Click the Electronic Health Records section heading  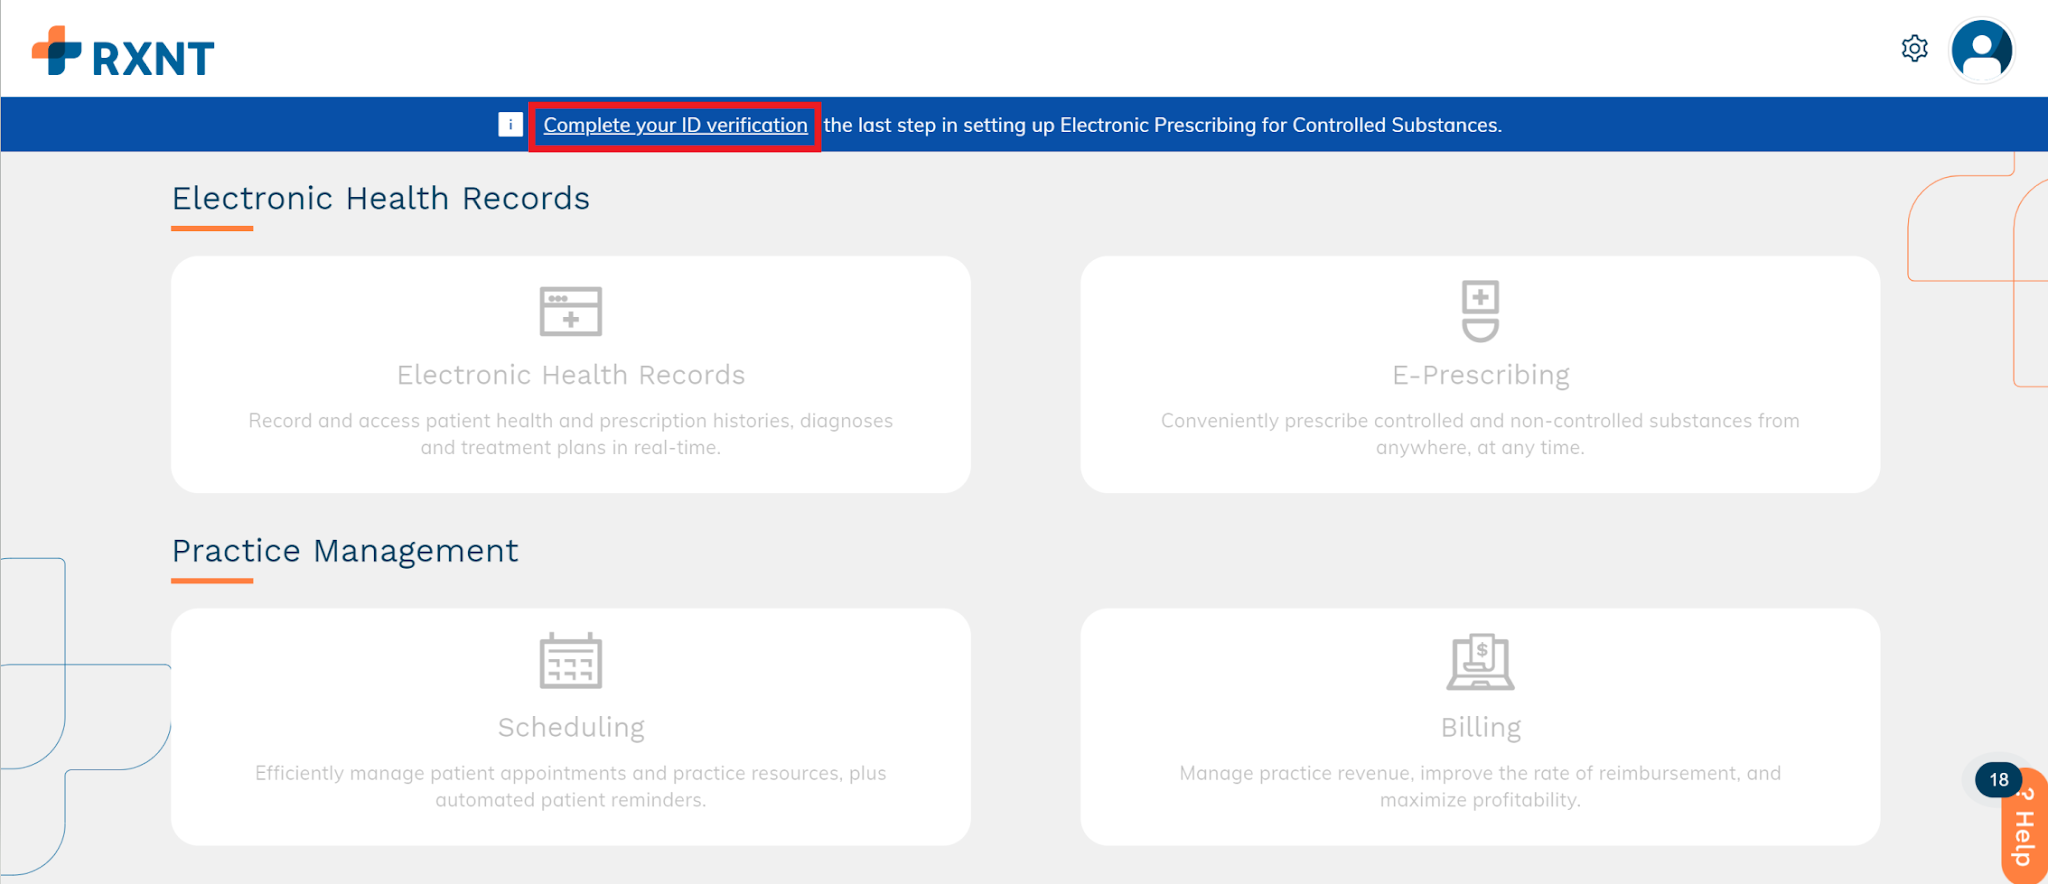click(381, 198)
